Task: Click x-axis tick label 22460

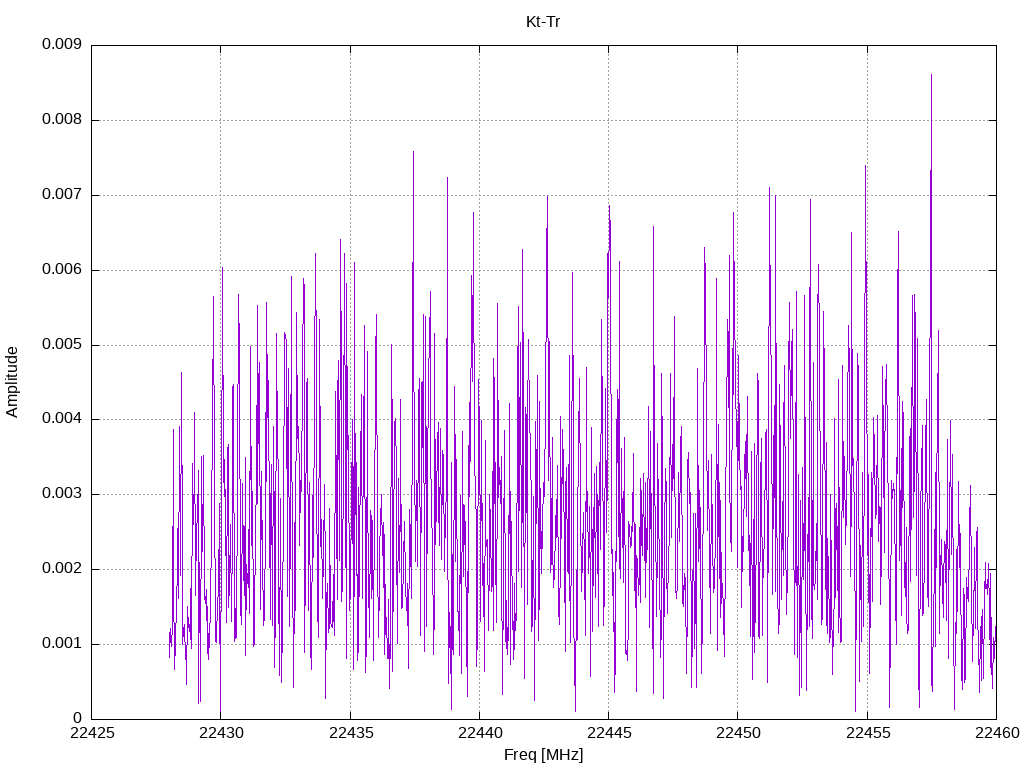Action: point(997,733)
